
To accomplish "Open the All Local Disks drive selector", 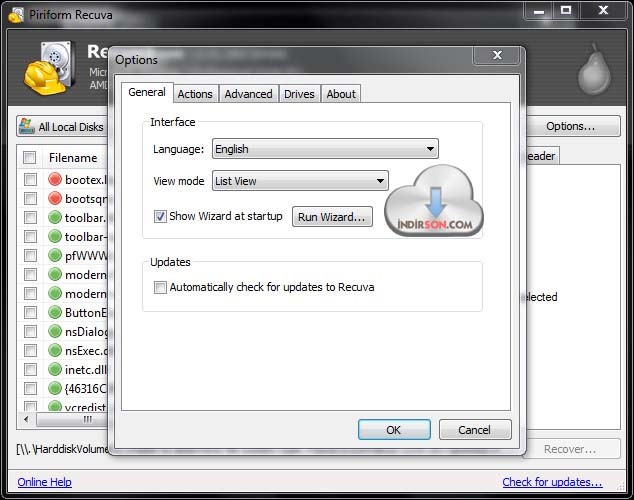I will coord(63,126).
